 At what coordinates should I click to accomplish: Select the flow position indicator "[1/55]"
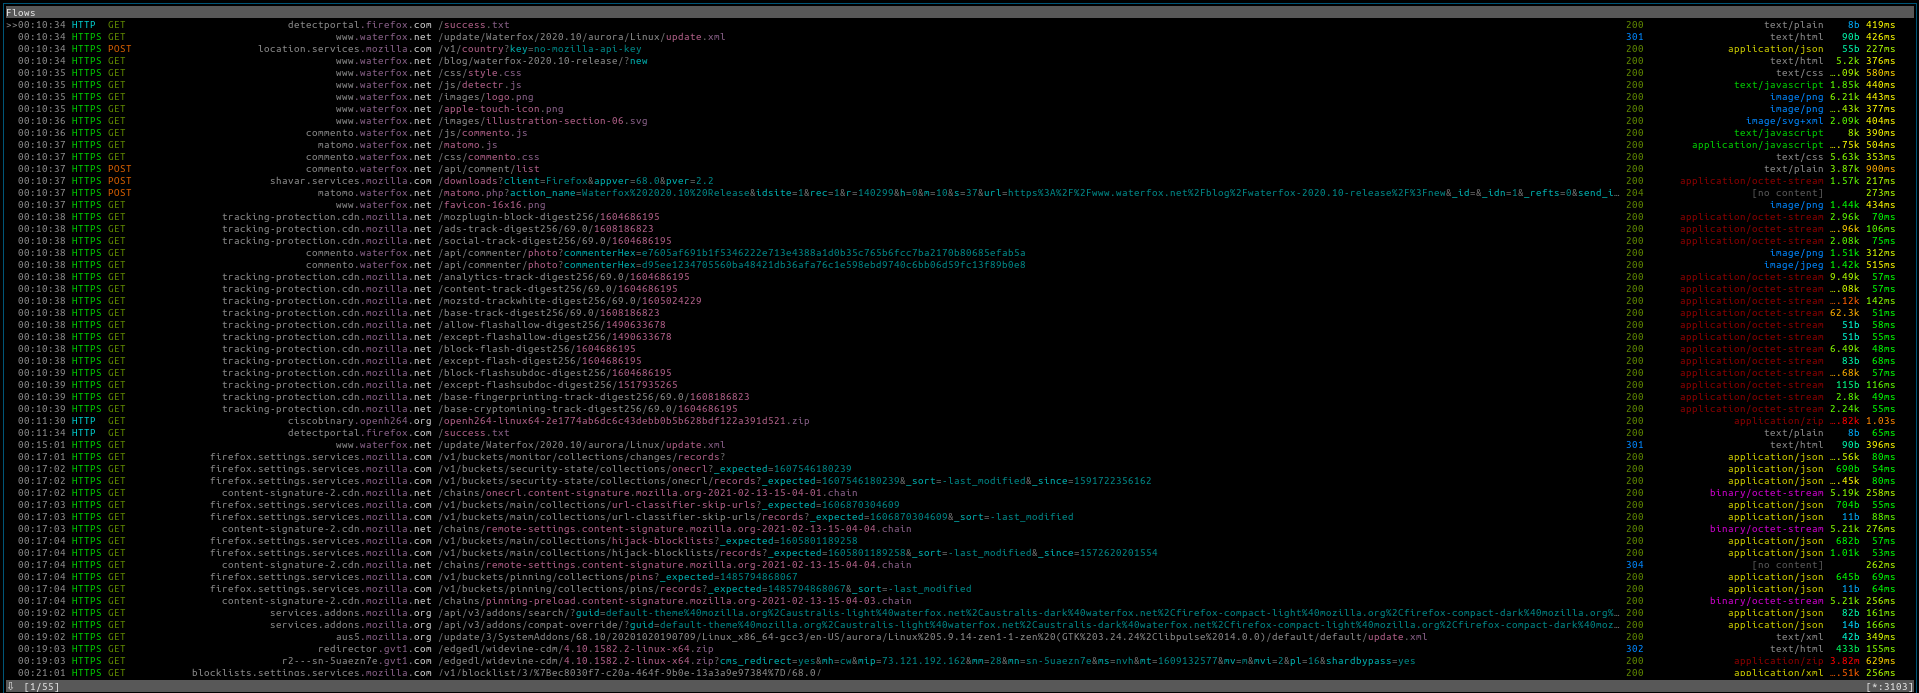pyautogui.click(x=41, y=687)
